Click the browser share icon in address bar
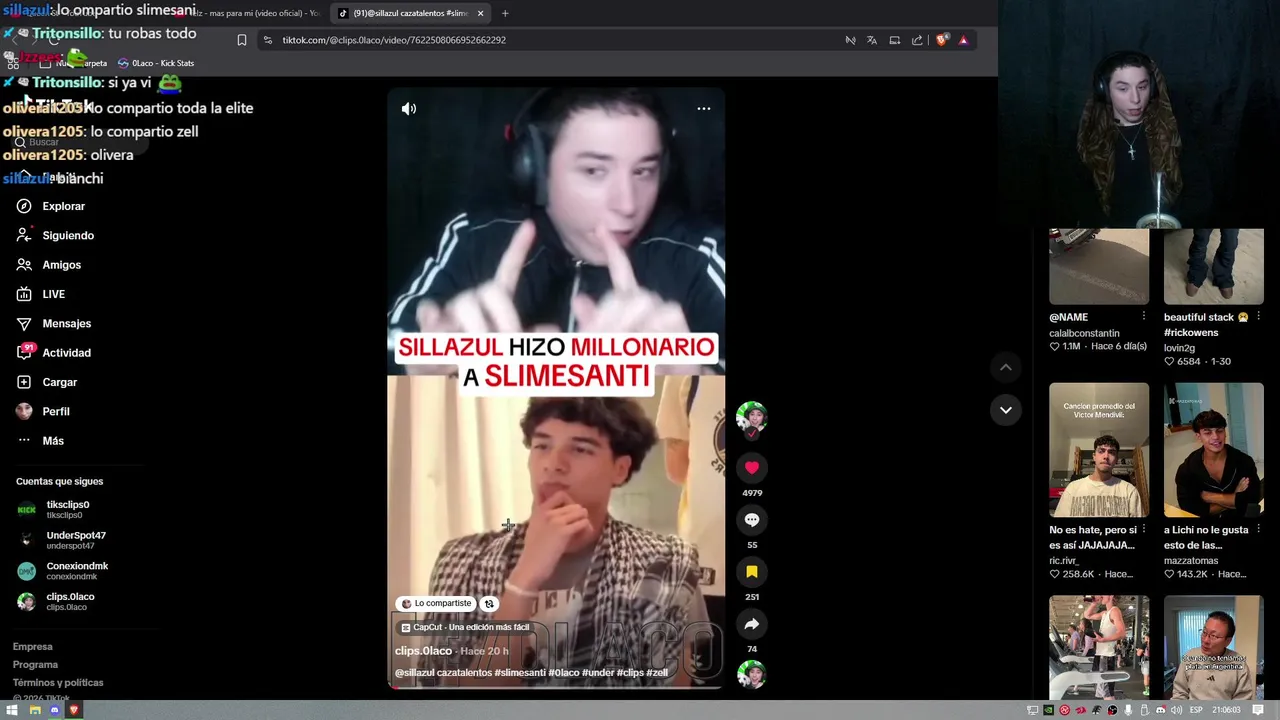Viewport: 1280px width, 720px height. click(917, 40)
